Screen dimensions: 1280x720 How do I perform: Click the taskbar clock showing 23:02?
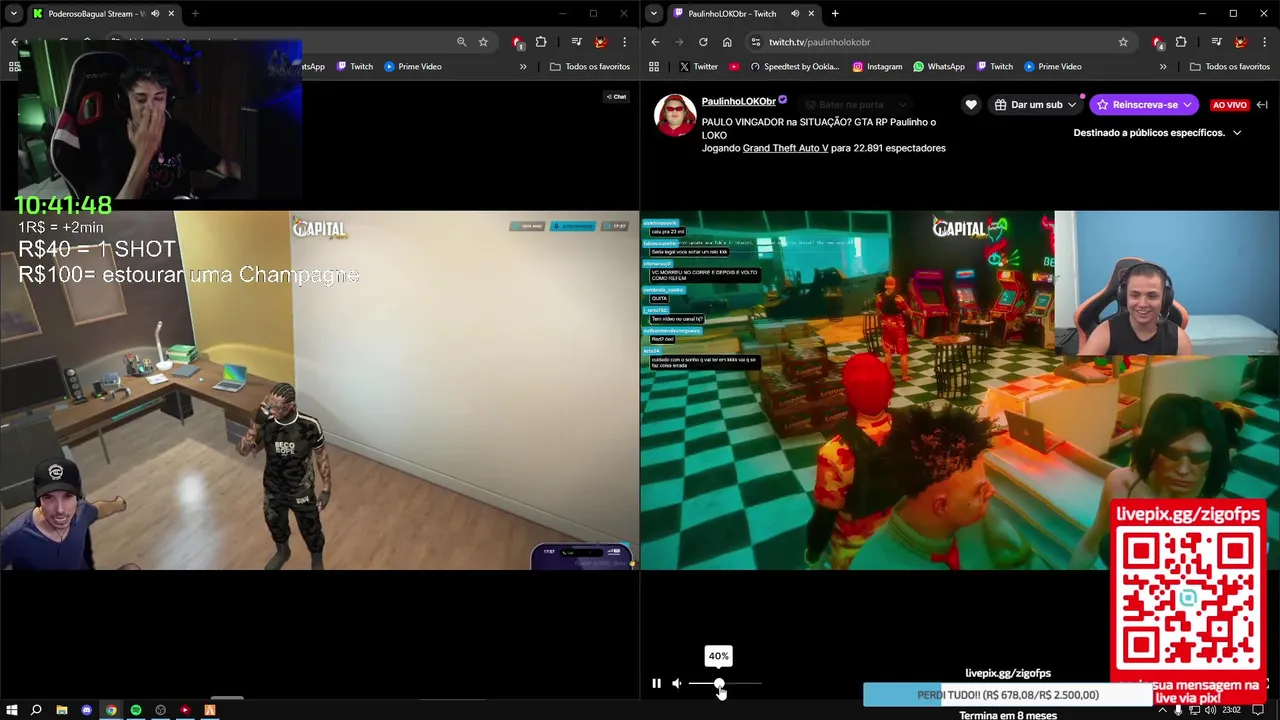(1232, 710)
